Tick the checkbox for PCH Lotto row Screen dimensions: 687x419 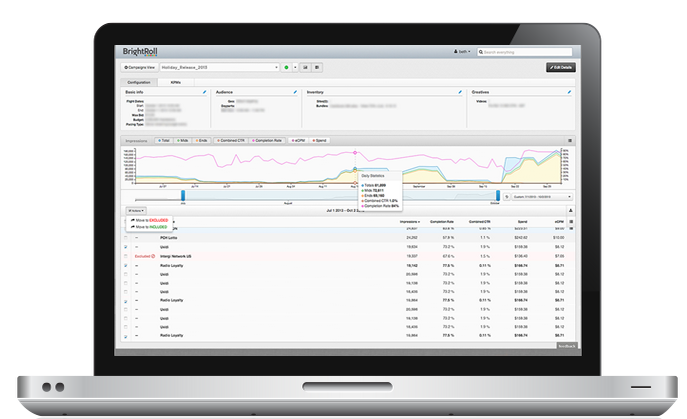(125, 237)
